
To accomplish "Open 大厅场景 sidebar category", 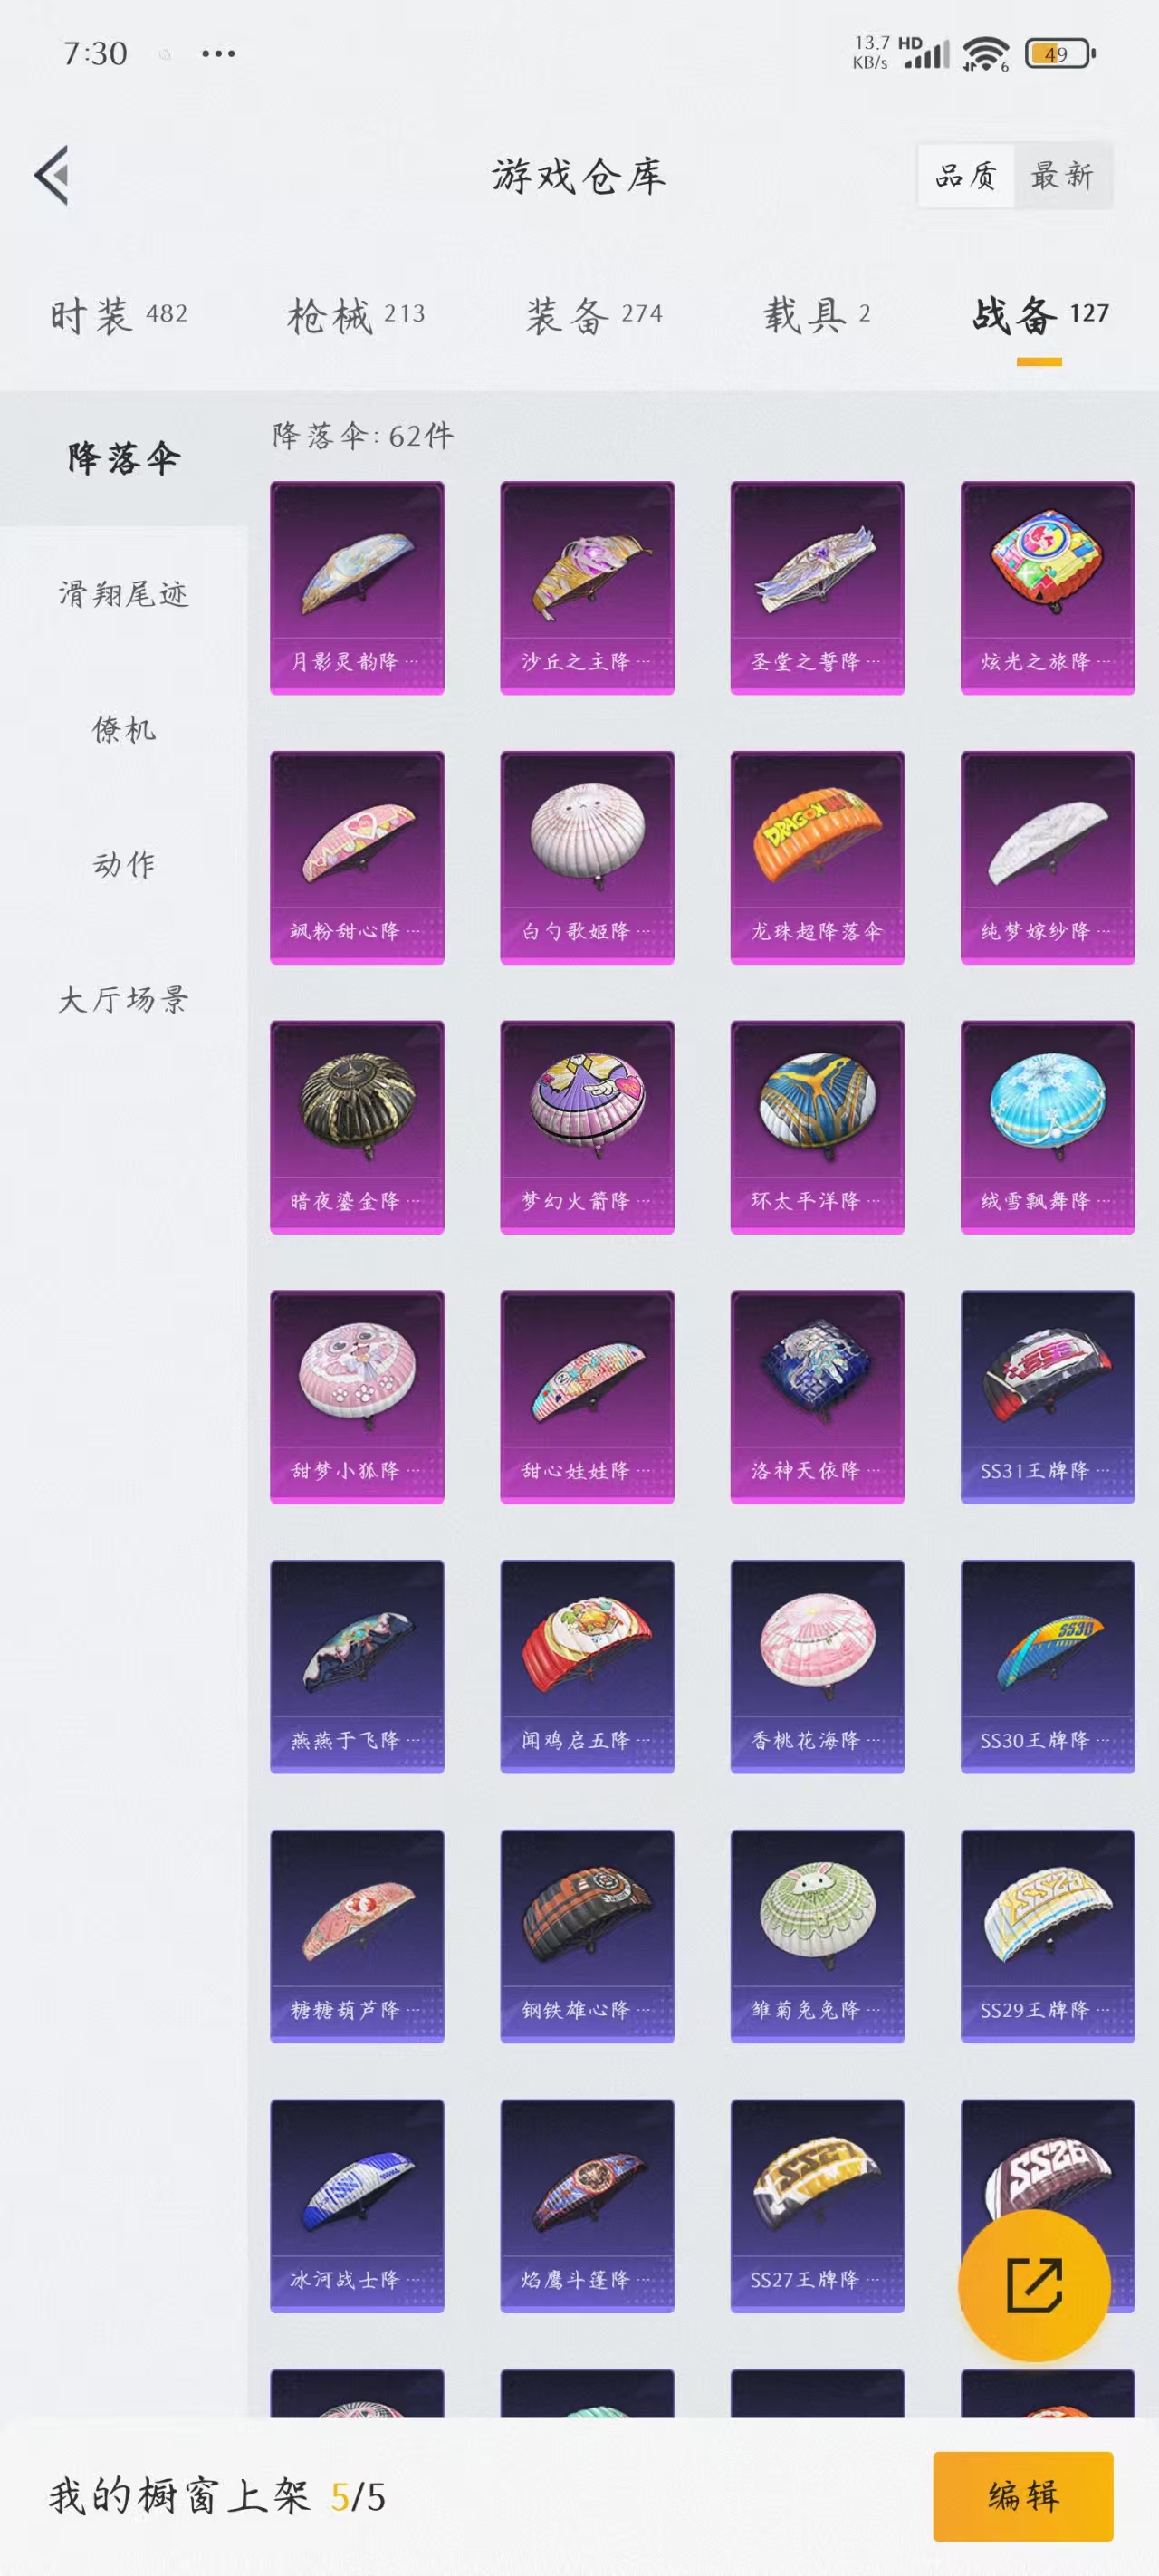I will pos(123,999).
